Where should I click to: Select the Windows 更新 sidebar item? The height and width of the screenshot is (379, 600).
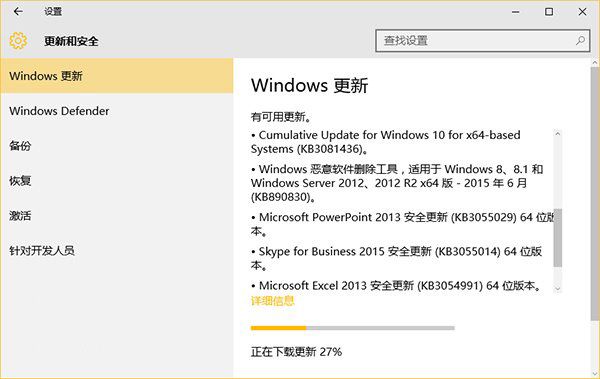coord(117,76)
